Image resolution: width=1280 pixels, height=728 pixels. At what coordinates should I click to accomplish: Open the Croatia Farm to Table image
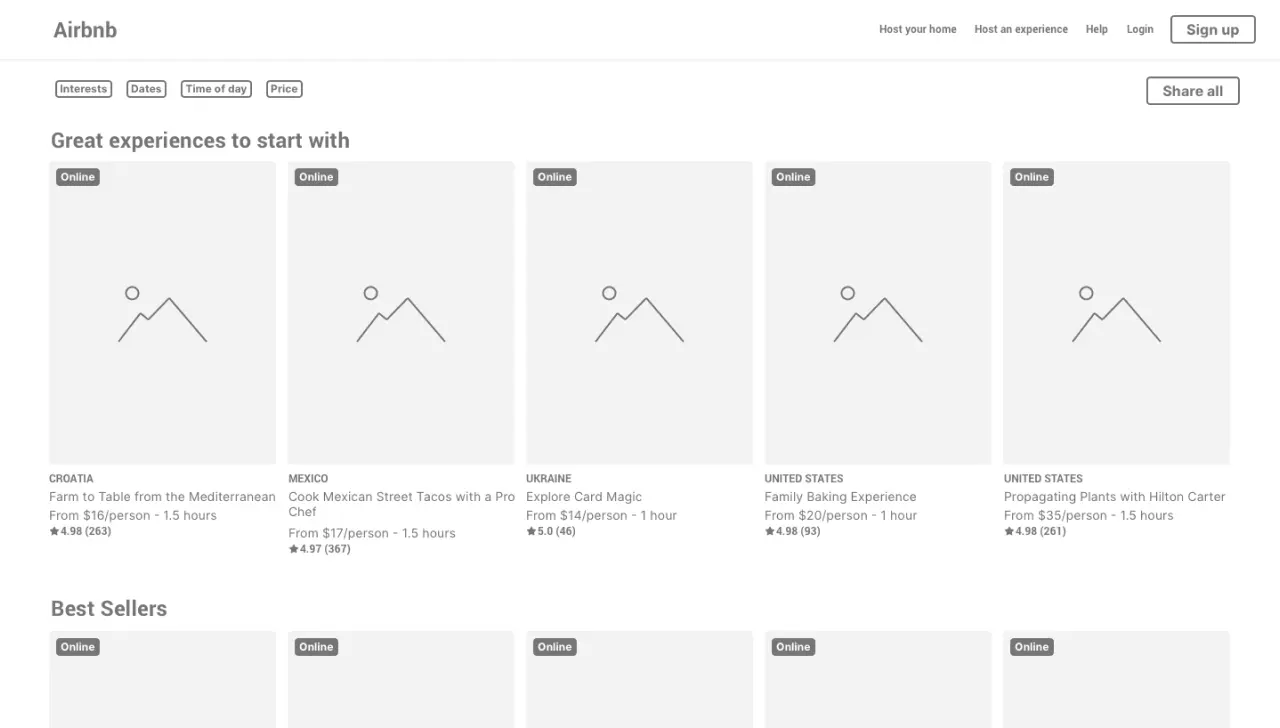(x=162, y=313)
